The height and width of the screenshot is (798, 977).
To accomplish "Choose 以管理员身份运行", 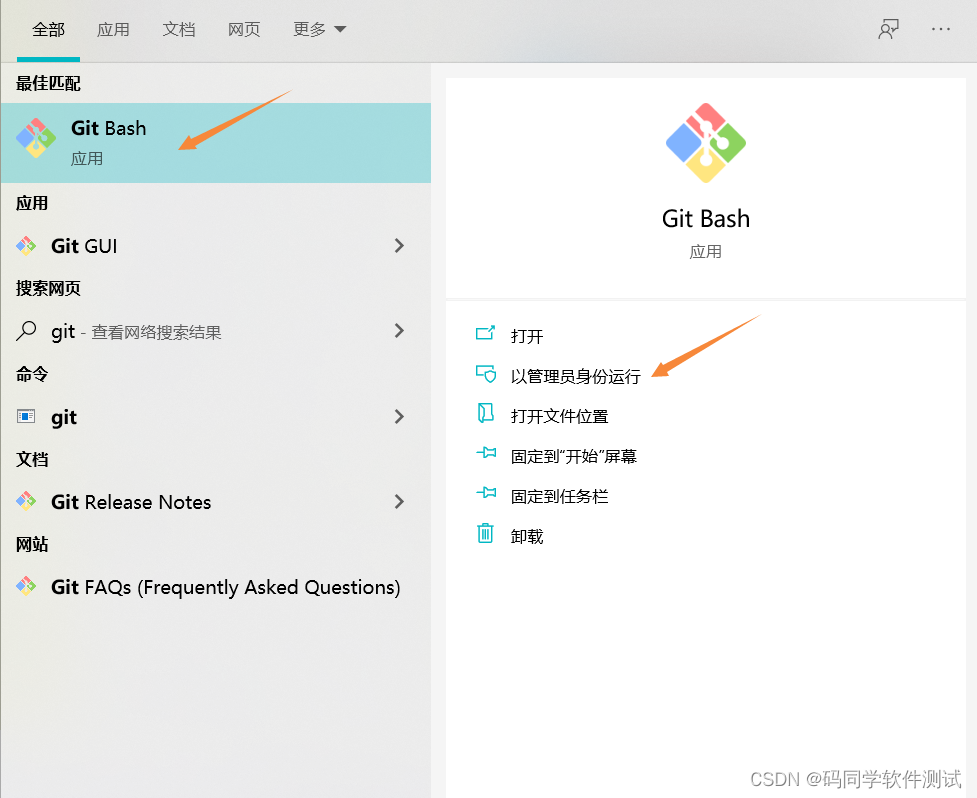I will (576, 376).
